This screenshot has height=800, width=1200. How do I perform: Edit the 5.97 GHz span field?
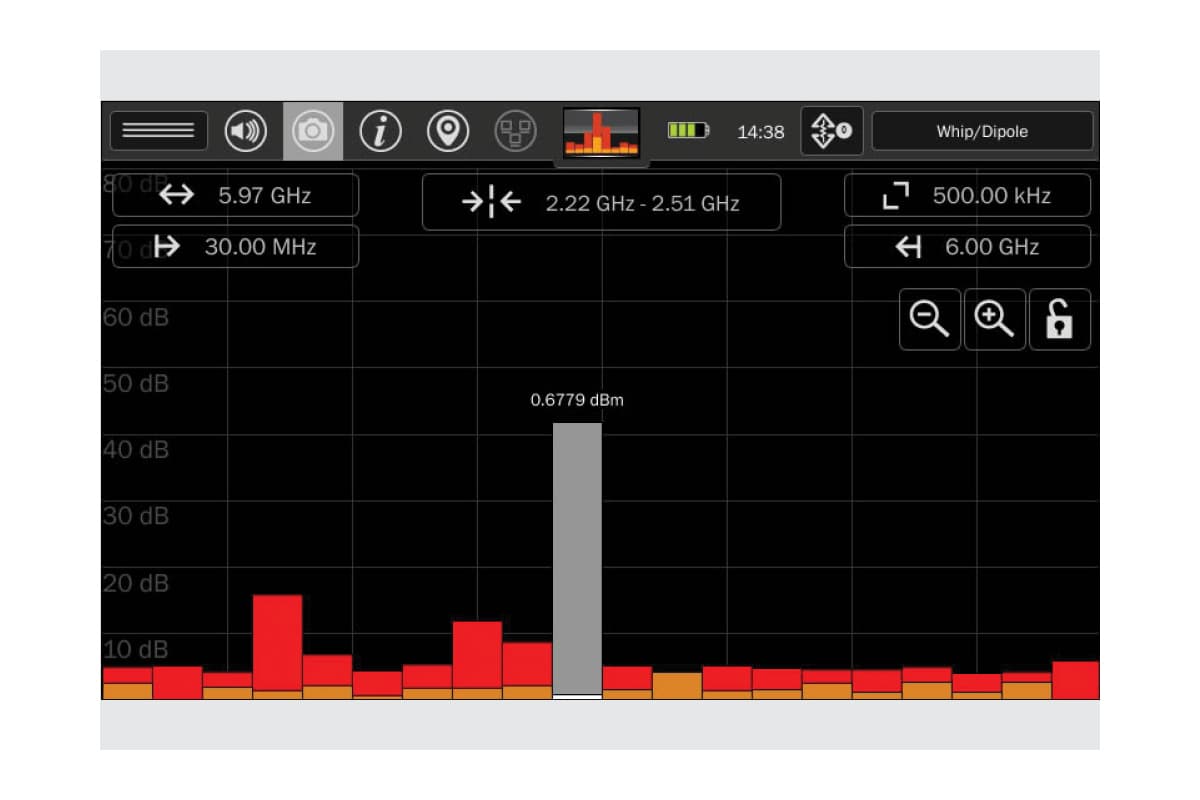[235, 195]
